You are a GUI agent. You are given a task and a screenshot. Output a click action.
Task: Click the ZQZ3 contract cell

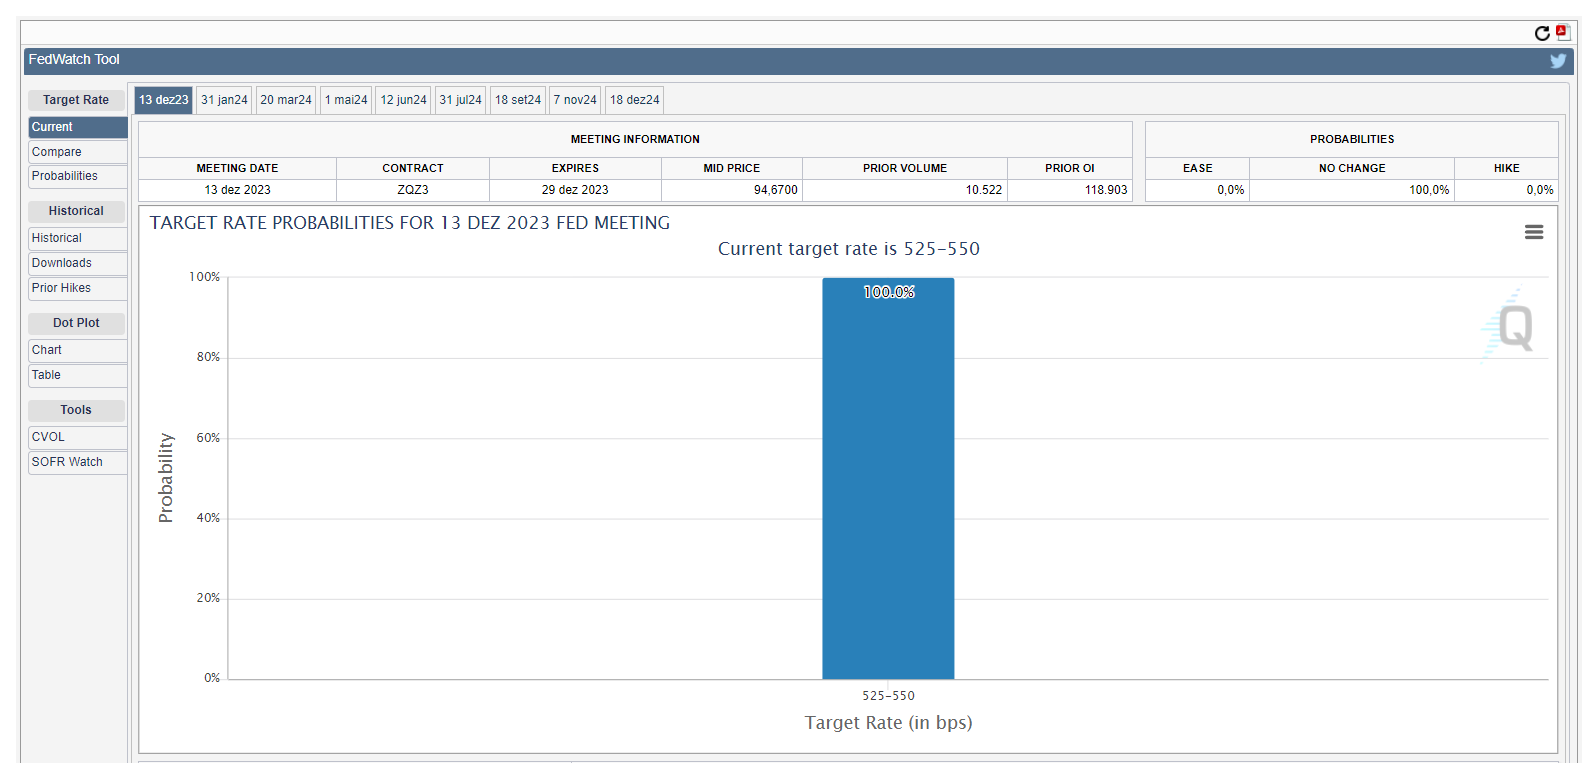413,190
